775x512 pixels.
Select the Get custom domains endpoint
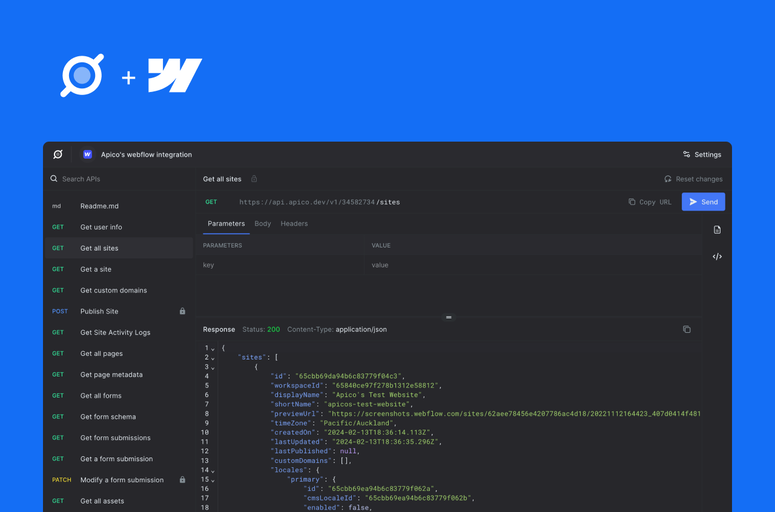coord(119,290)
